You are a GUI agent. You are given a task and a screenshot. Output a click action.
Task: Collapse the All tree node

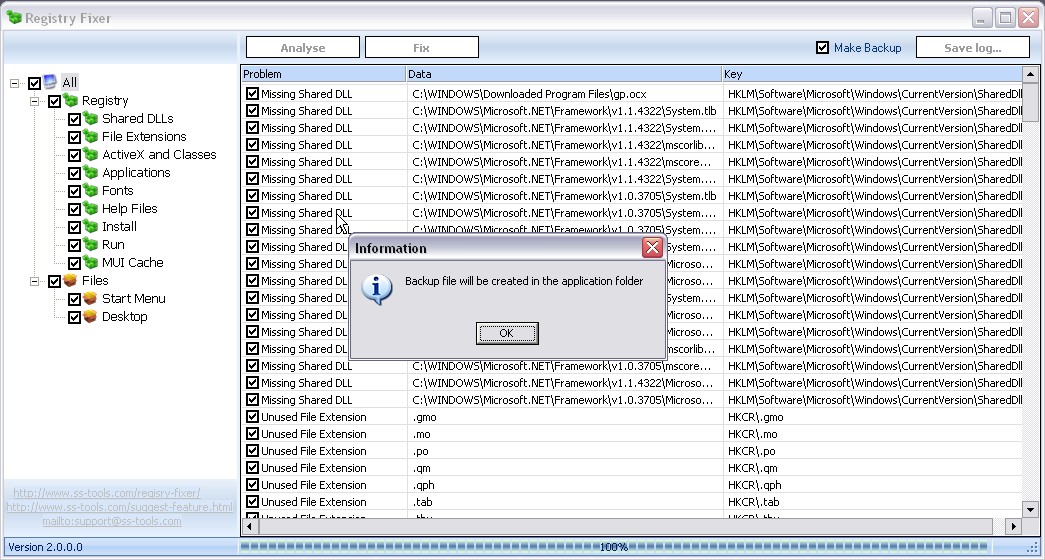pos(15,83)
